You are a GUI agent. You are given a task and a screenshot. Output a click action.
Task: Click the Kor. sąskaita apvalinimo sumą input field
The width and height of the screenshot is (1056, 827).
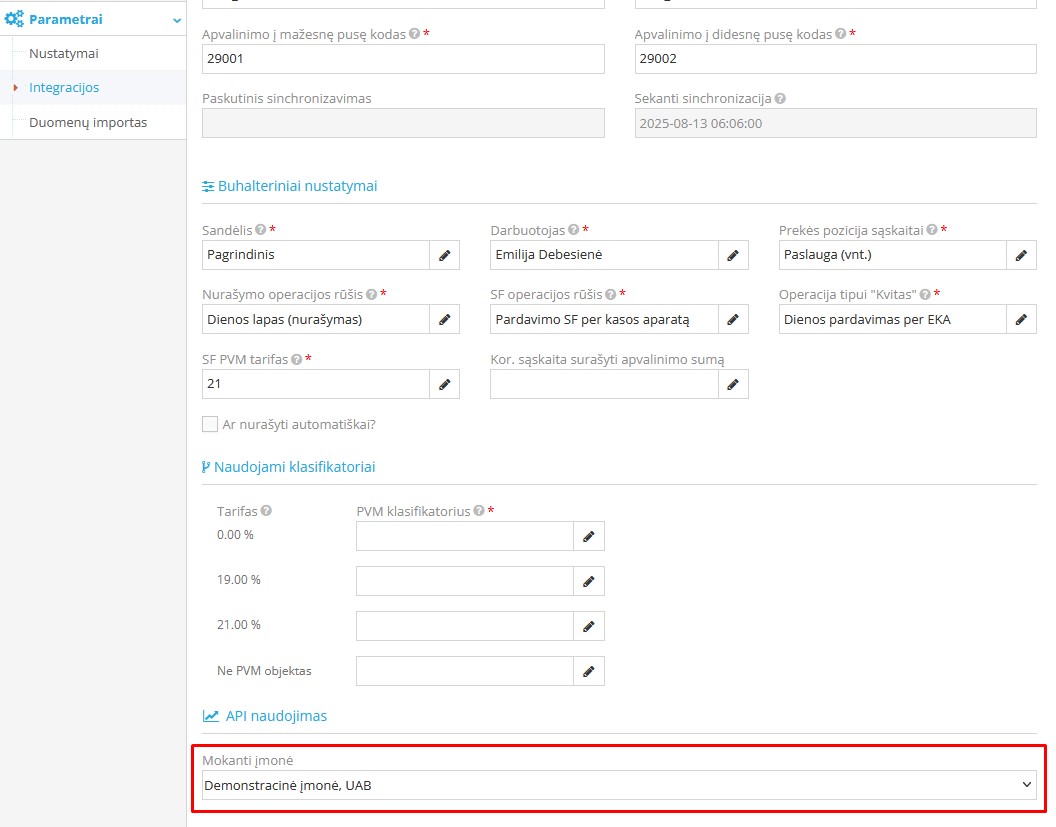click(x=604, y=384)
